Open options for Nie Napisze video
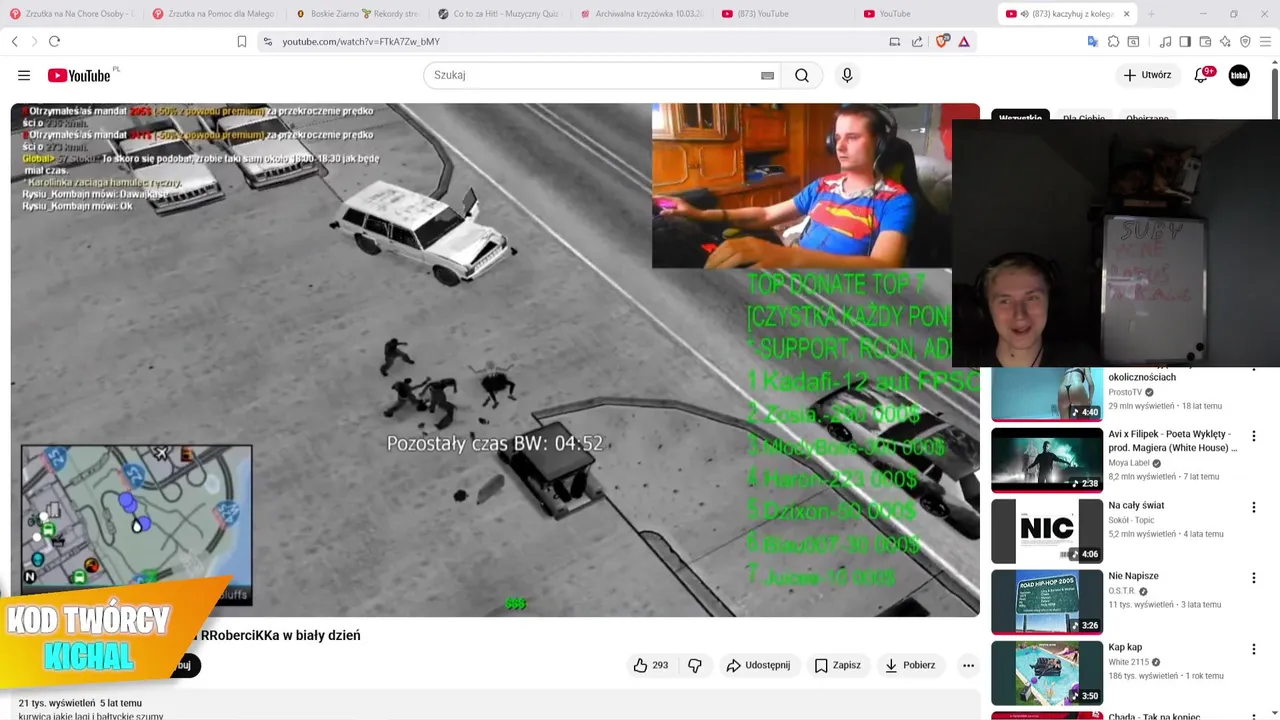Image resolution: width=1280 pixels, height=720 pixels. tap(1253, 578)
